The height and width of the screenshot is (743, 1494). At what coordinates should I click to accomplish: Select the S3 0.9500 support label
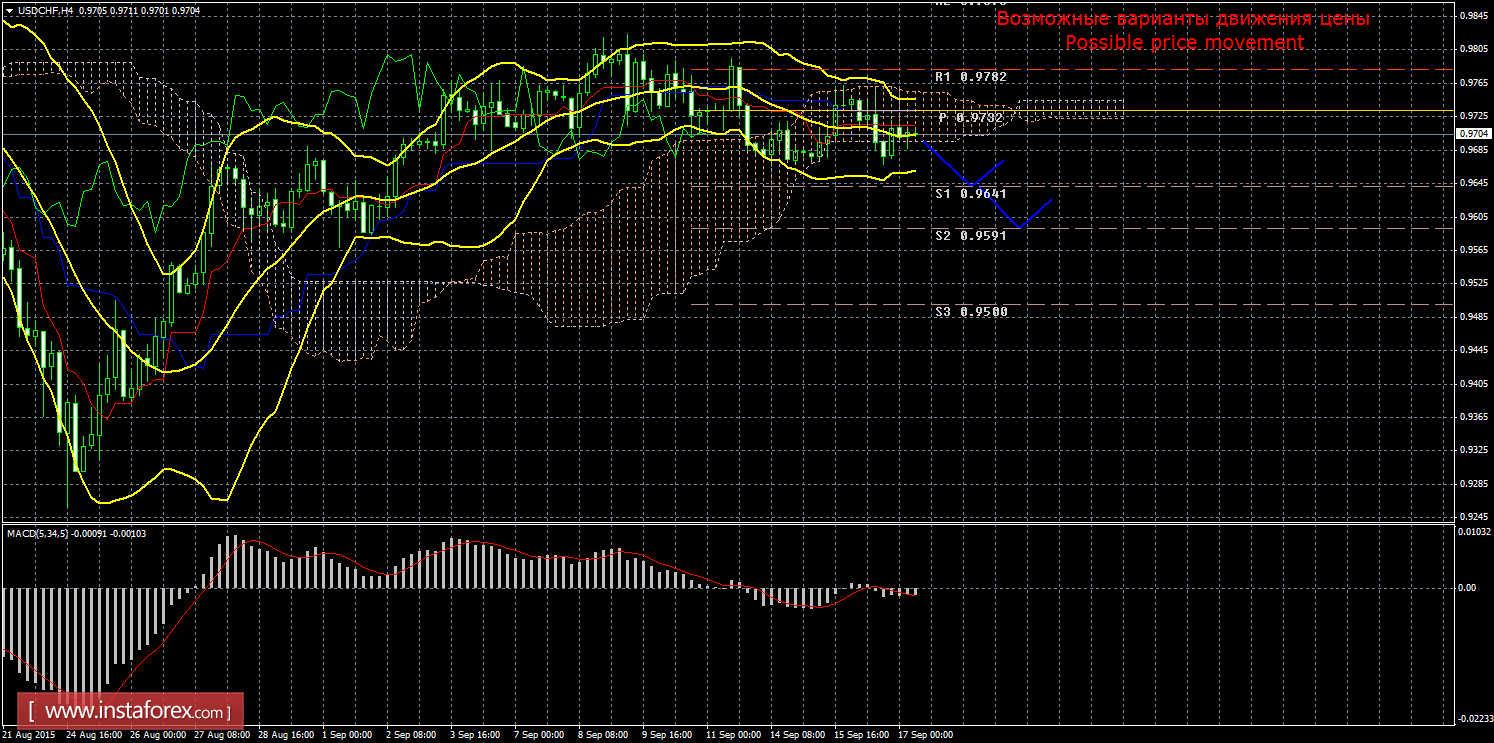tap(970, 312)
